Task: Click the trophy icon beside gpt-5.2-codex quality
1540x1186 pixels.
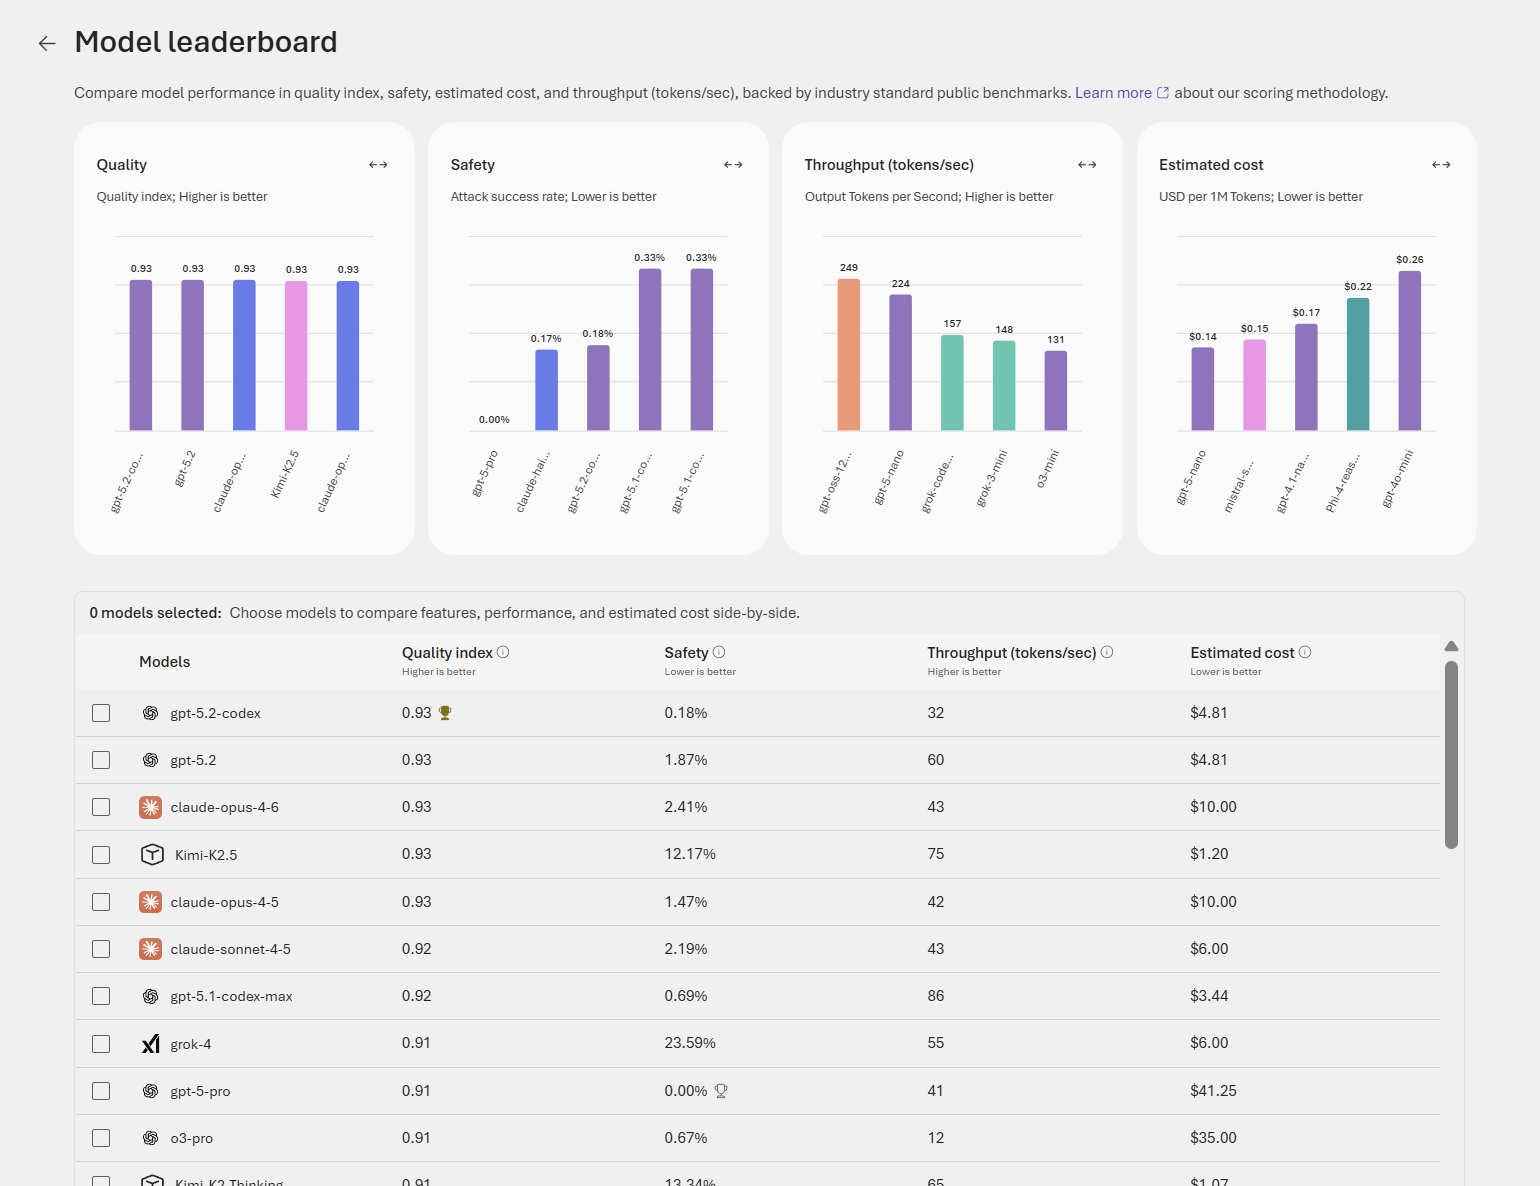Action: coord(445,713)
